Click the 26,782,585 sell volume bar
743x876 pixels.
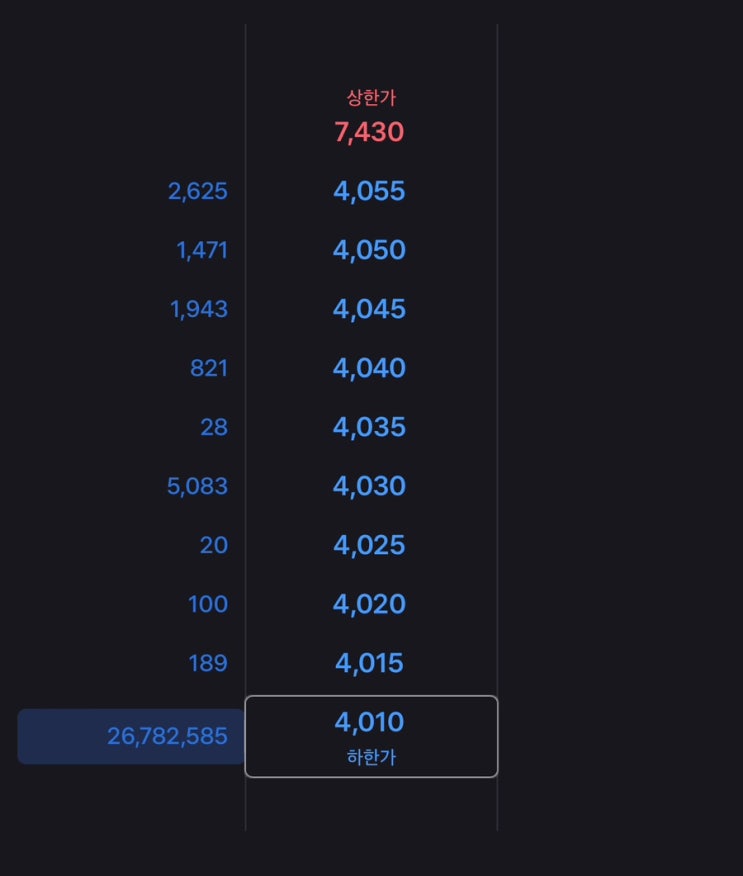click(131, 736)
